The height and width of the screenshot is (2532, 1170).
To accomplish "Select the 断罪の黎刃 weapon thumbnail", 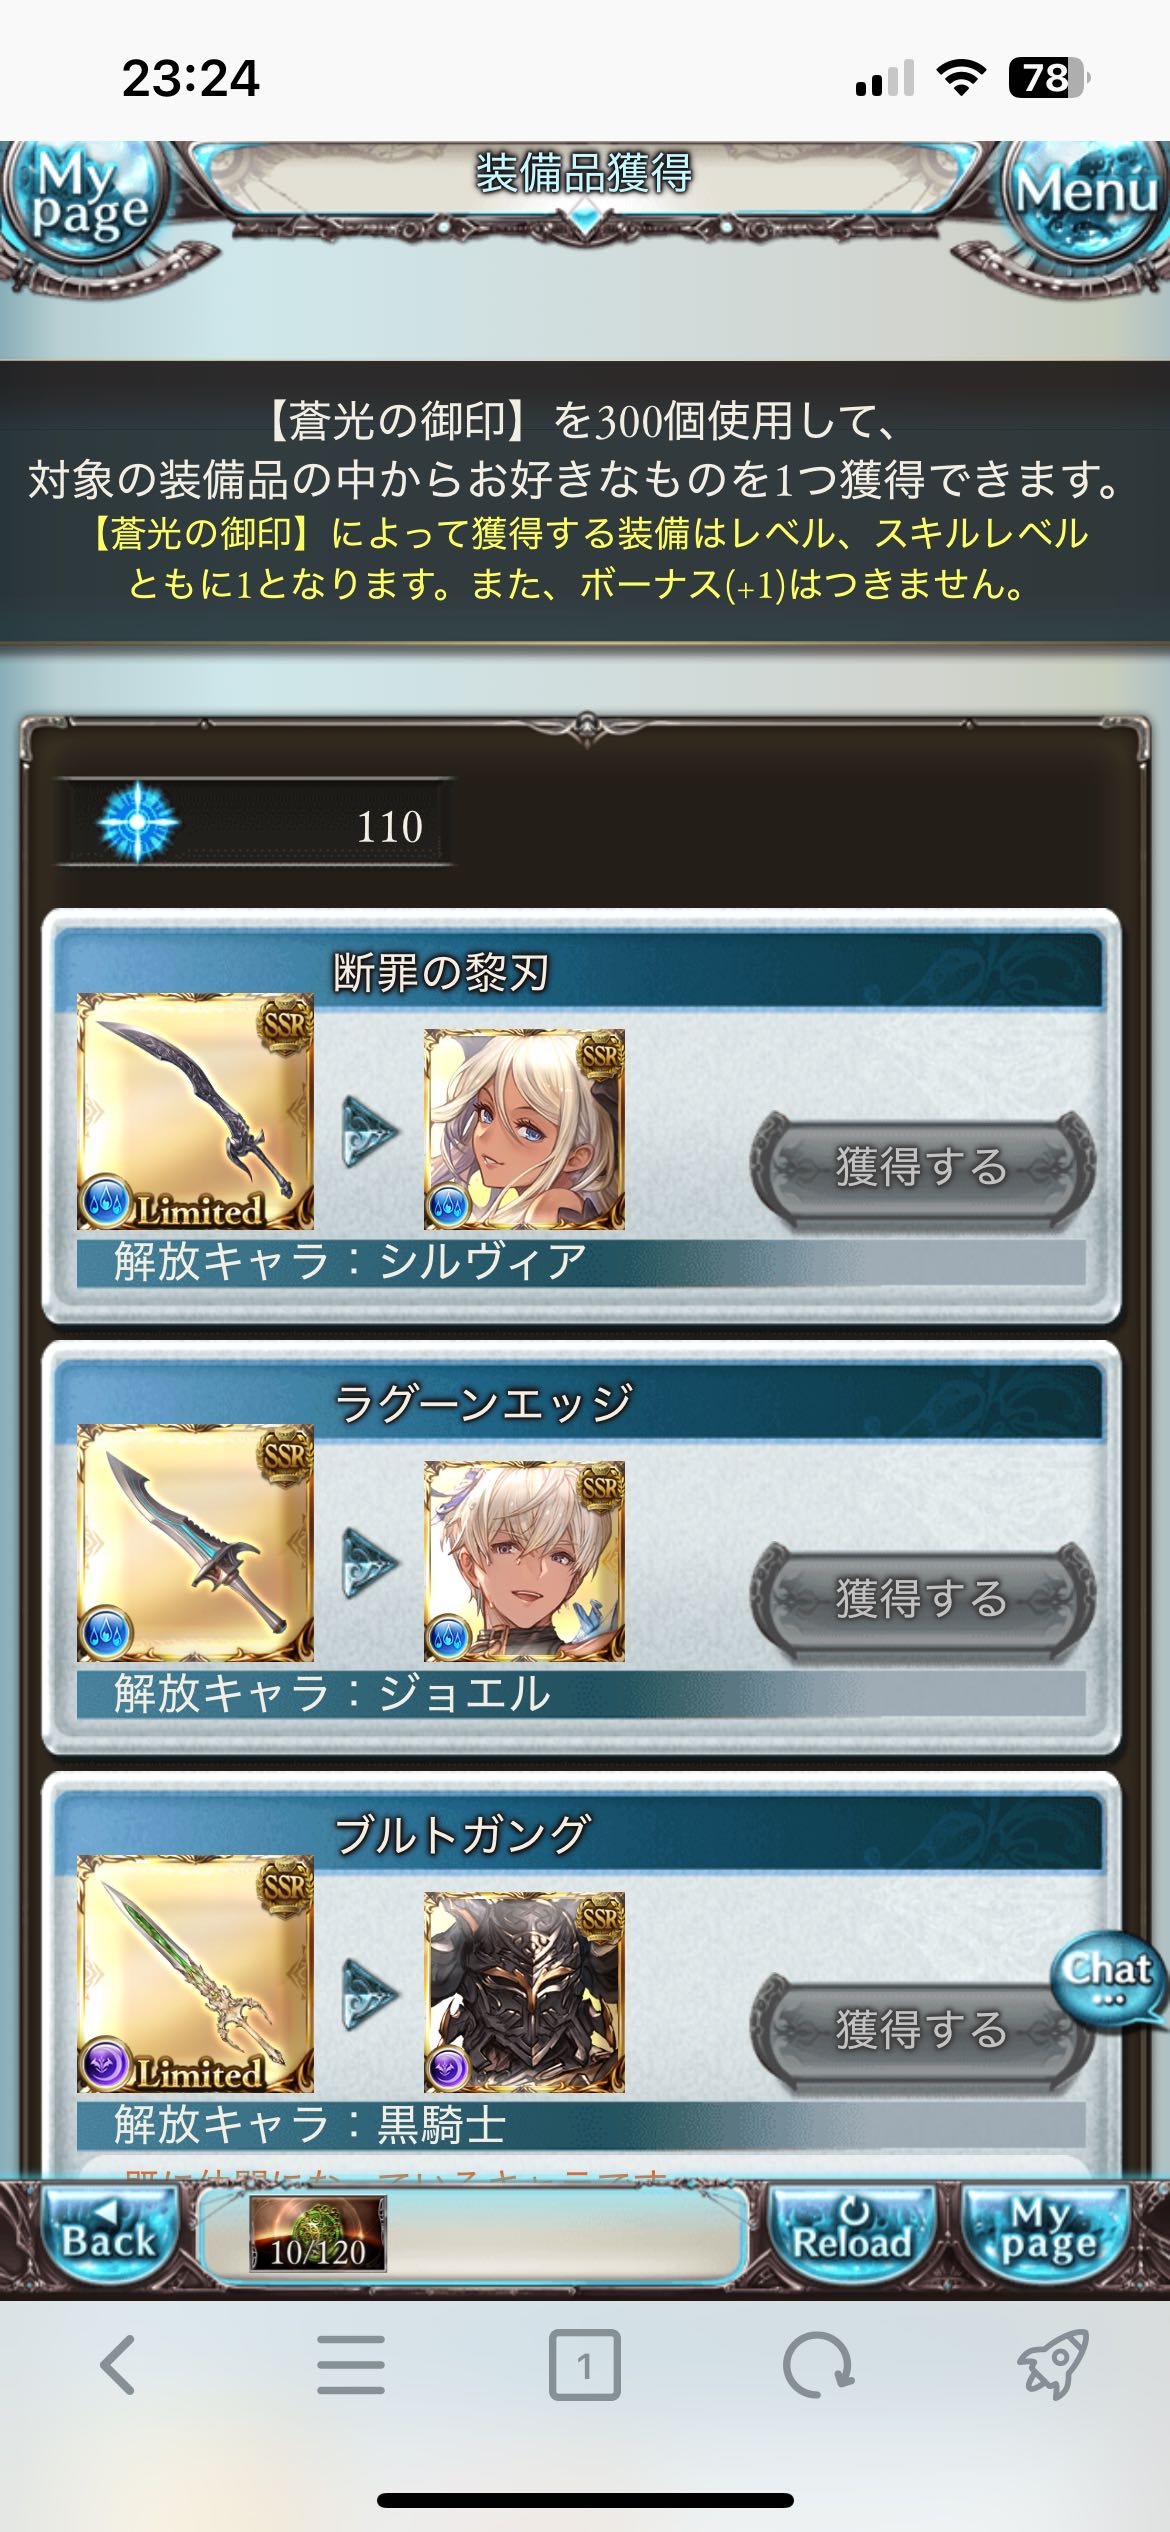I will tap(196, 1112).
